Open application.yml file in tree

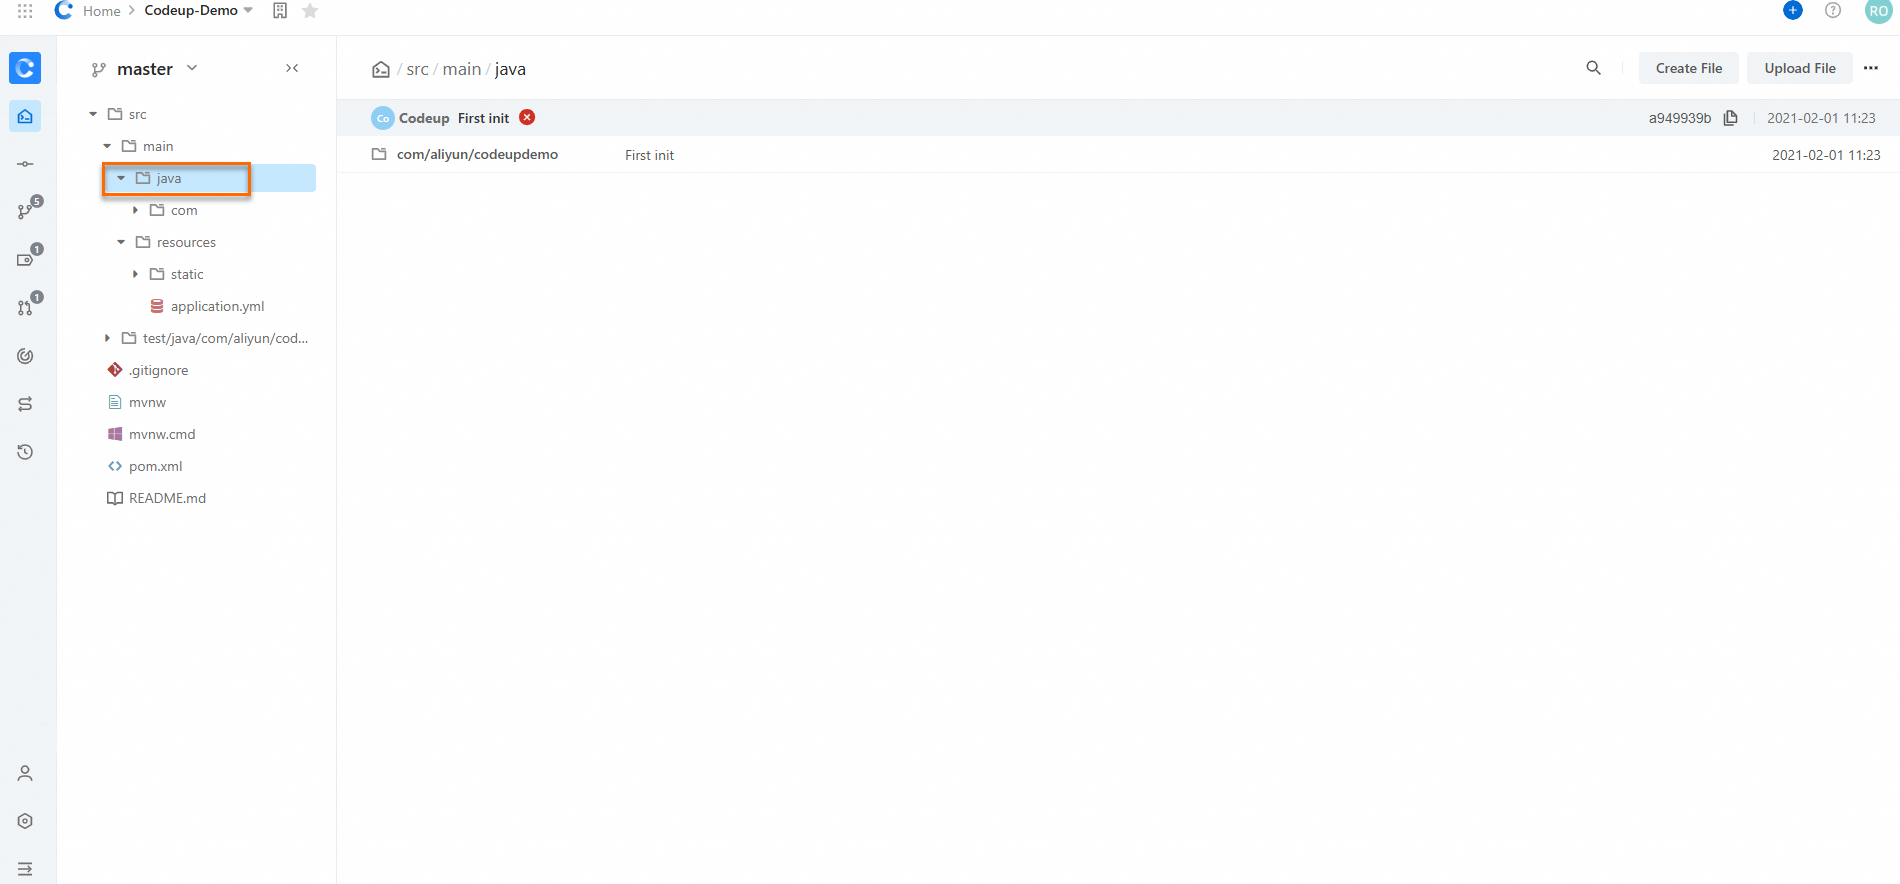(217, 306)
